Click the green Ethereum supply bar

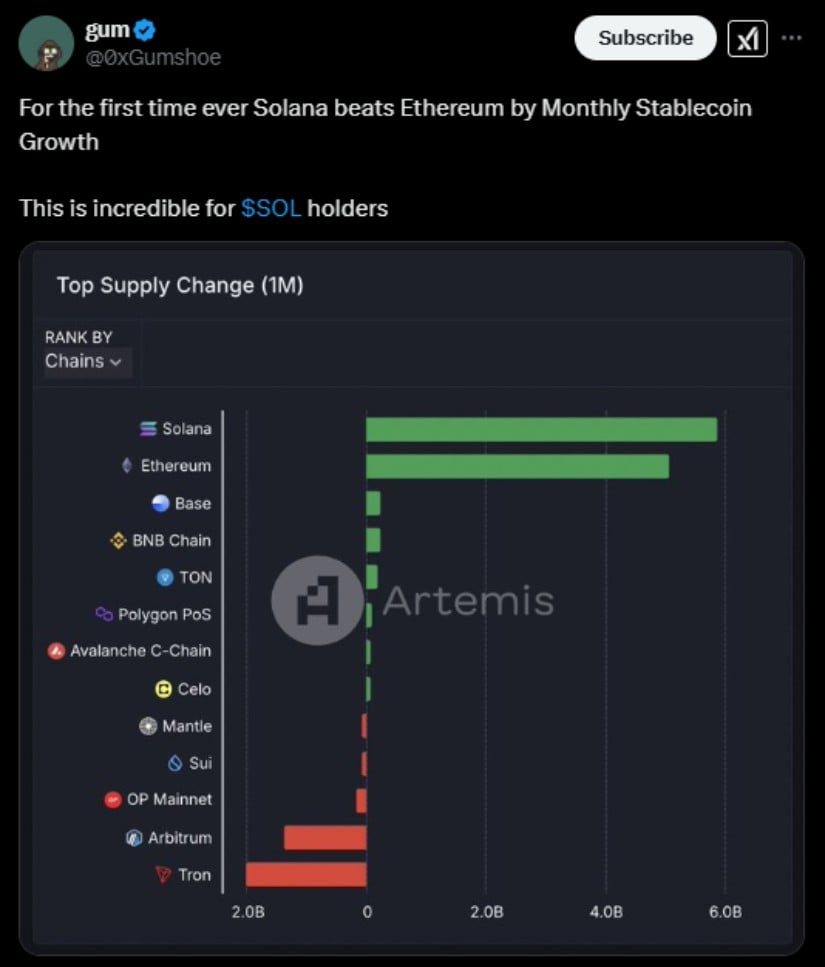[517, 466]
